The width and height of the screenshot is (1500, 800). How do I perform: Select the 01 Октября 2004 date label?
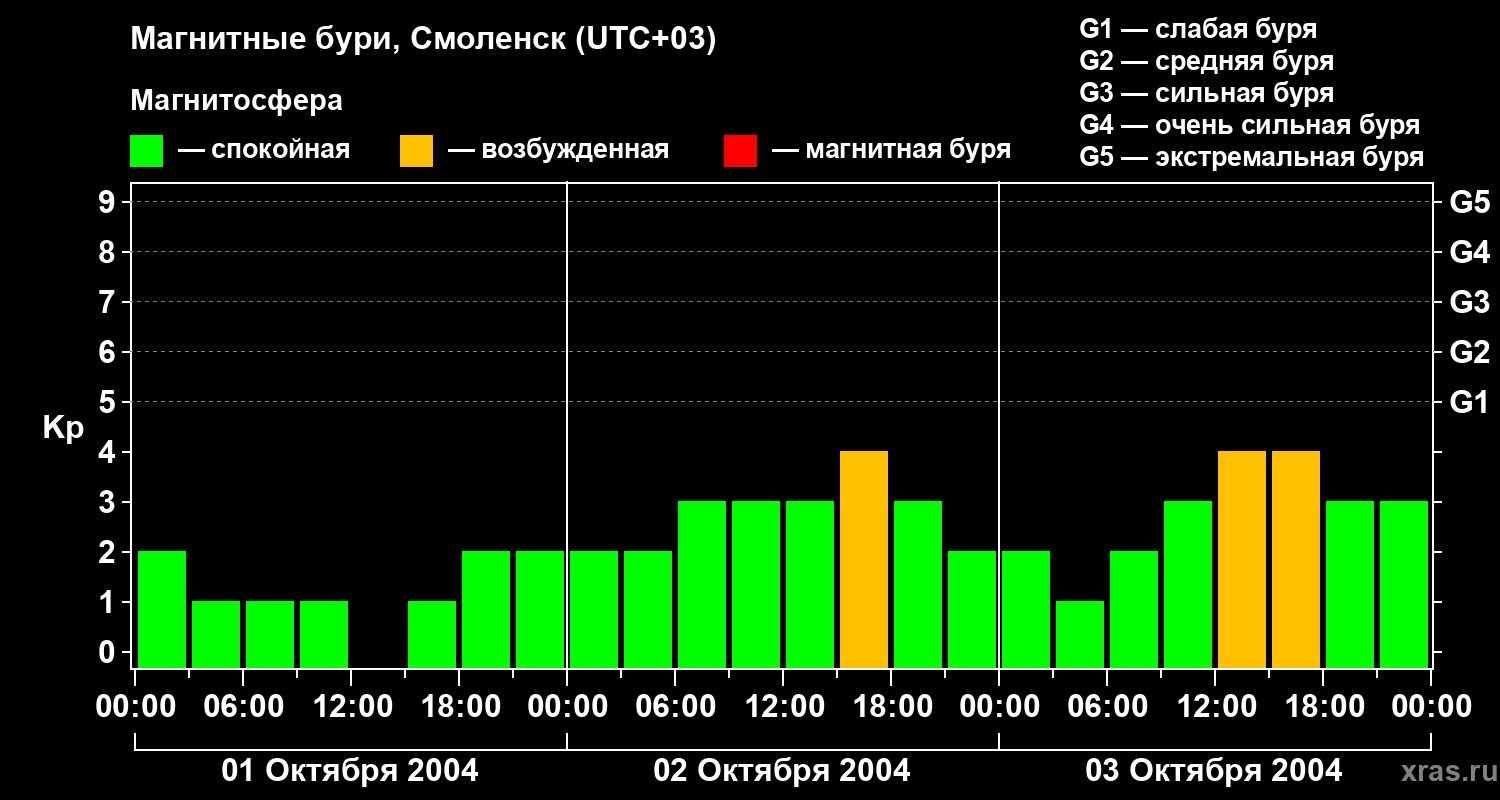click(350, 771)
